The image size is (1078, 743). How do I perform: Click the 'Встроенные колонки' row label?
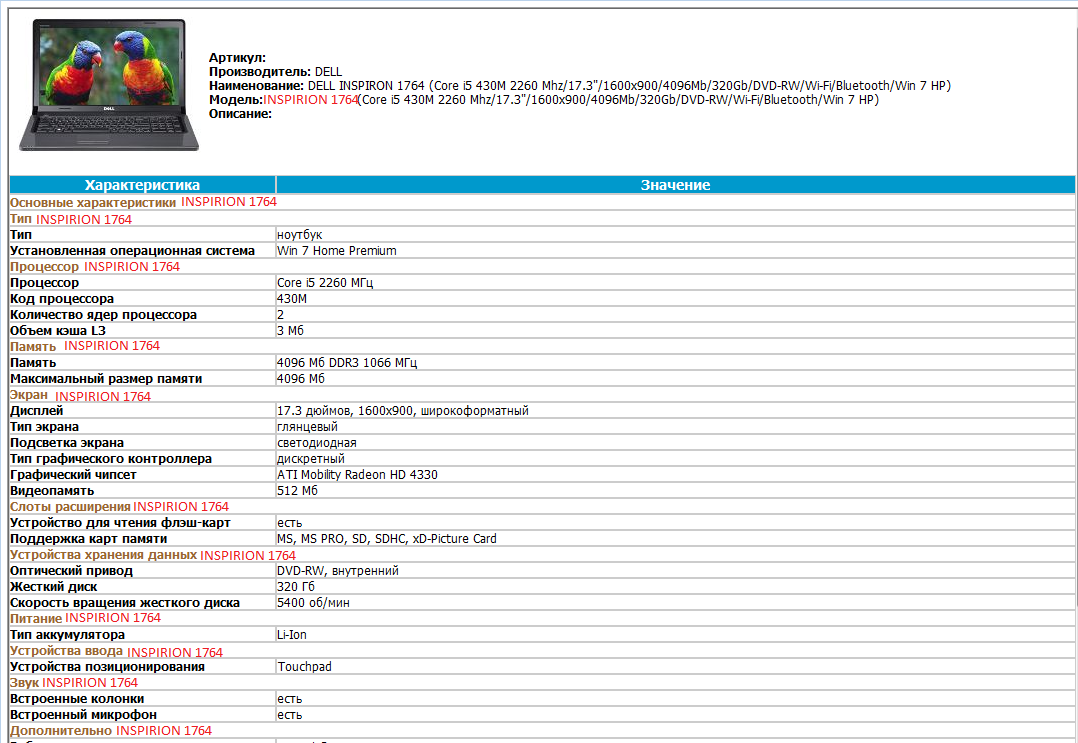pos(77,699)
